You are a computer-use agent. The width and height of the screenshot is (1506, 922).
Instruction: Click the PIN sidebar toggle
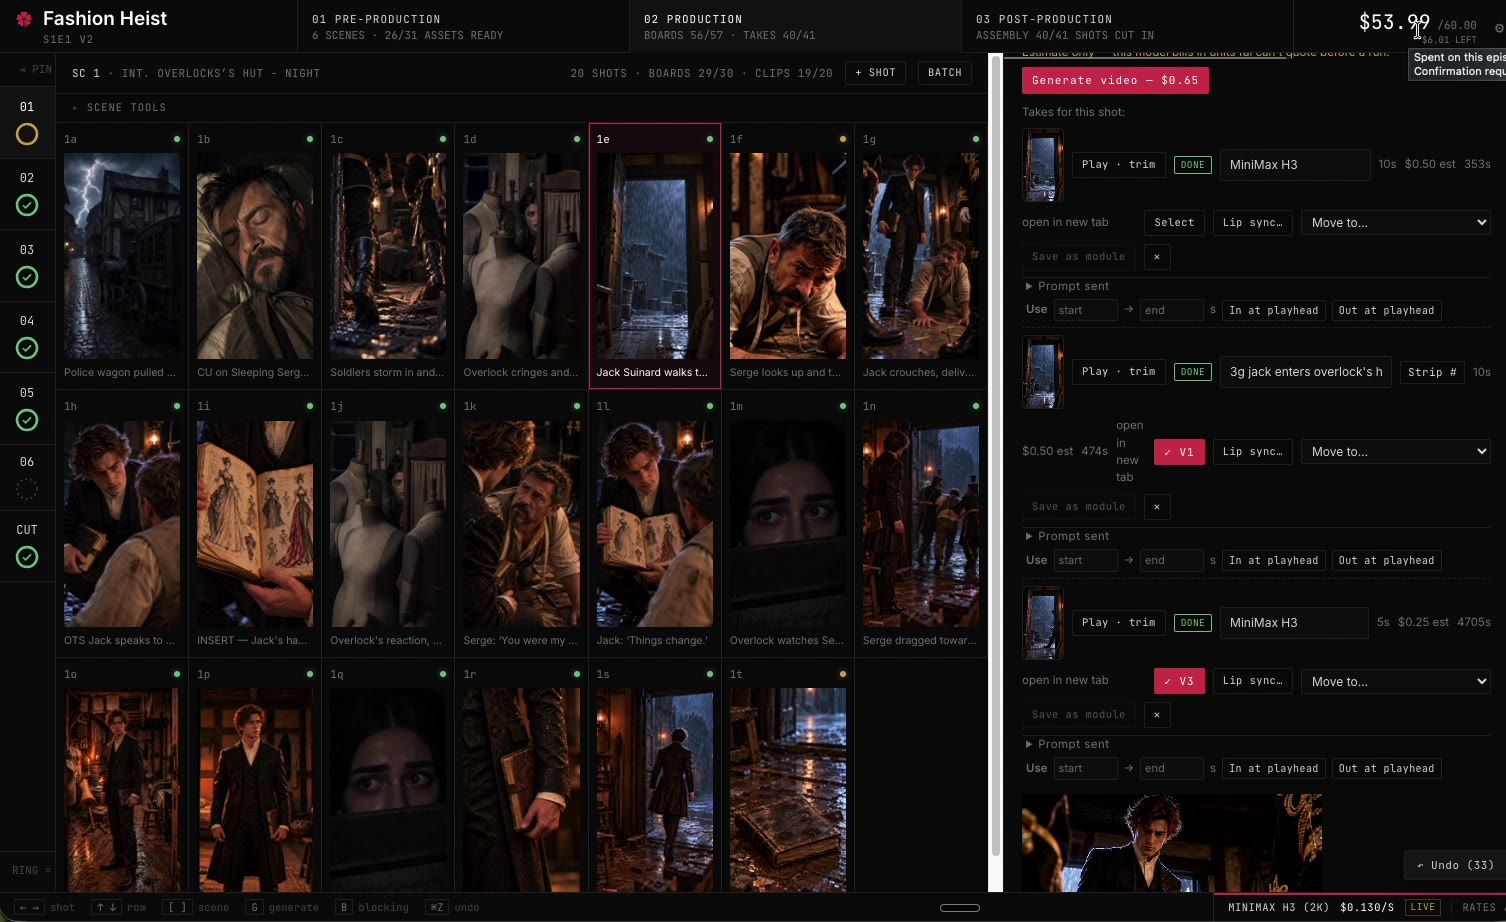[x=35, y=69]
